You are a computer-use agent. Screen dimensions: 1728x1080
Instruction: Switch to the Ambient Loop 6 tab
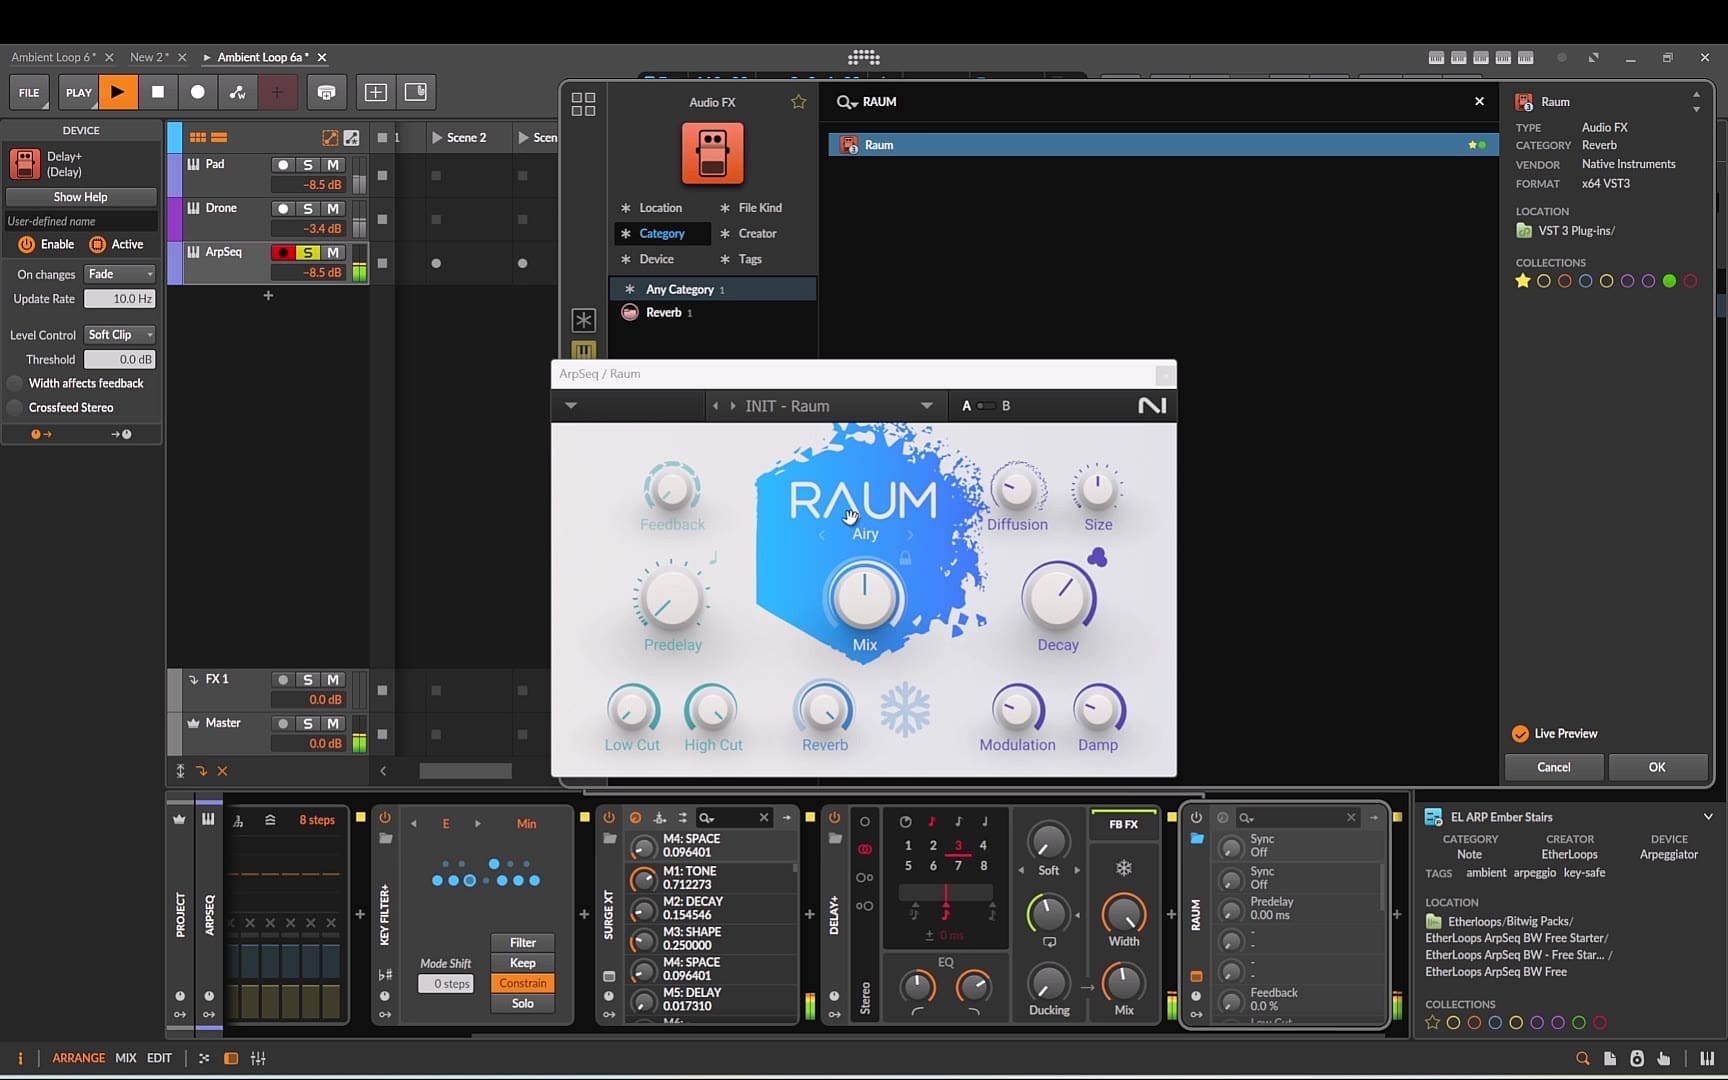point(53,57)
